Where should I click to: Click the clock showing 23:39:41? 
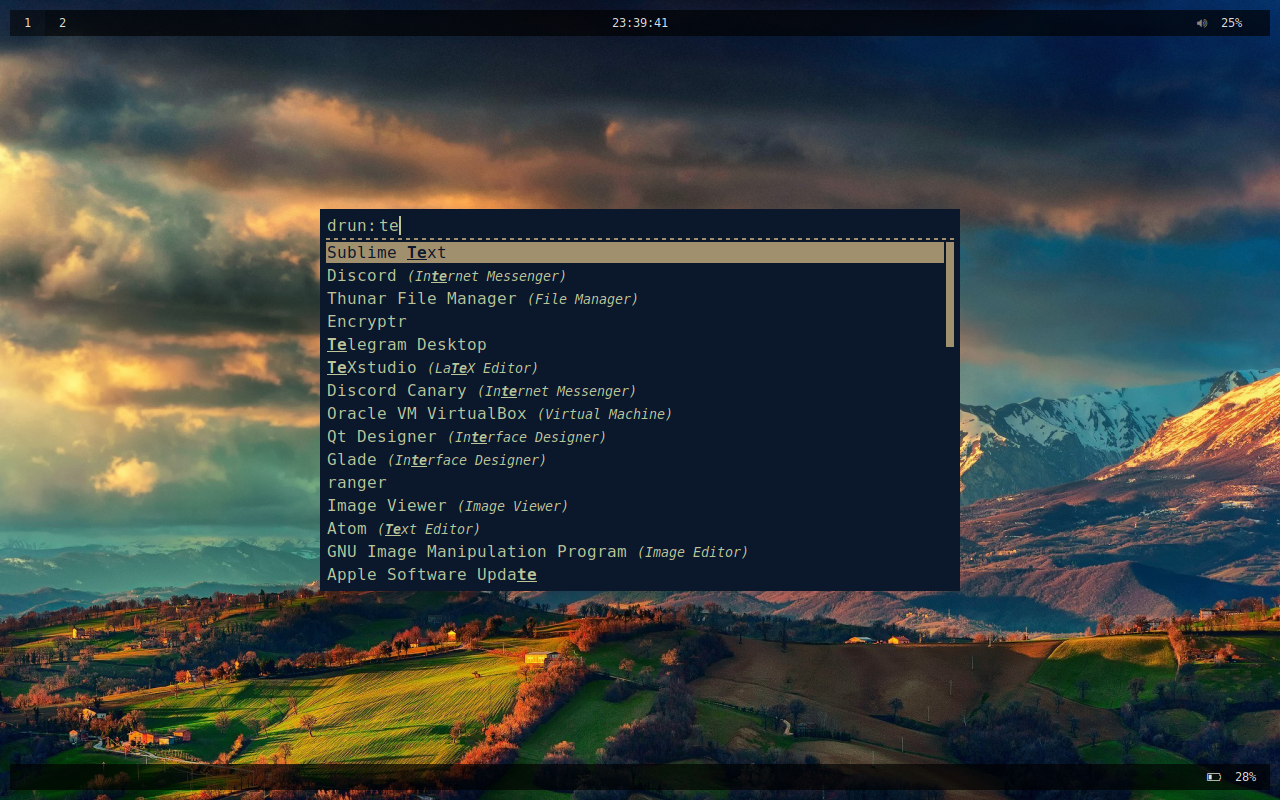pos(640,23)
